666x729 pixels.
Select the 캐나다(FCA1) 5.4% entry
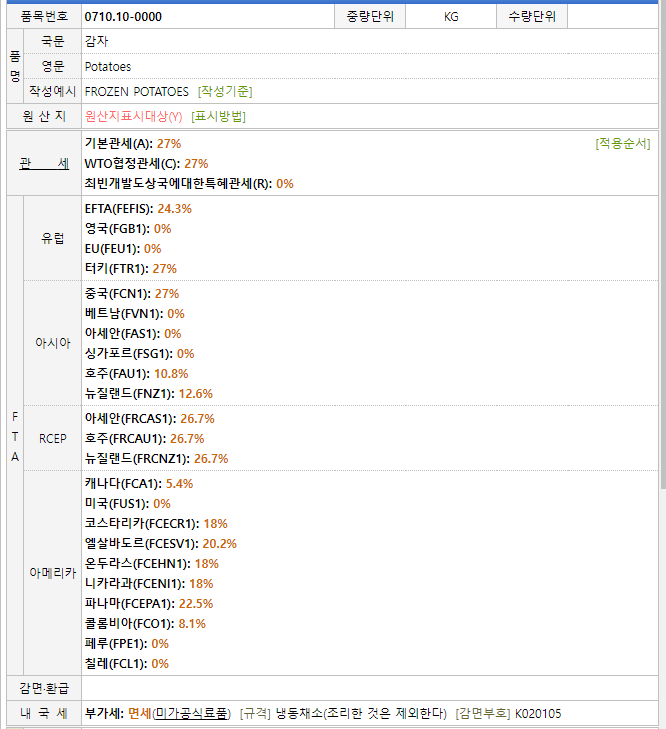[139, 484]
